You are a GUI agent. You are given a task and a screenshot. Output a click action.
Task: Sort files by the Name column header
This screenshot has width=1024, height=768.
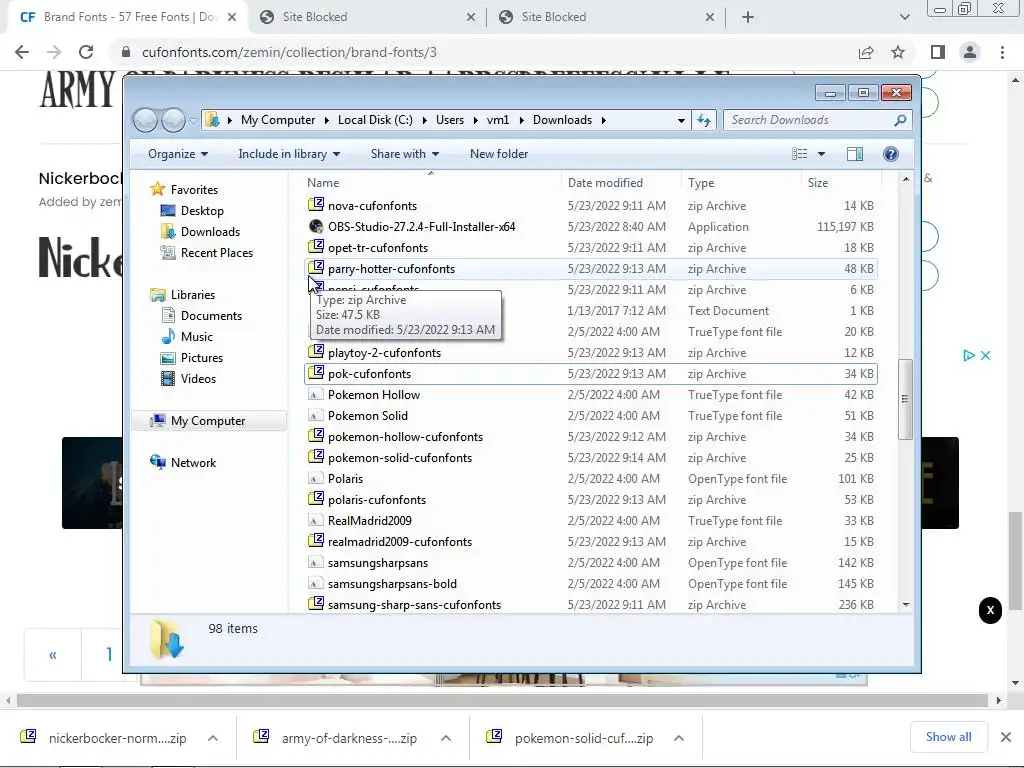(431, 183)
